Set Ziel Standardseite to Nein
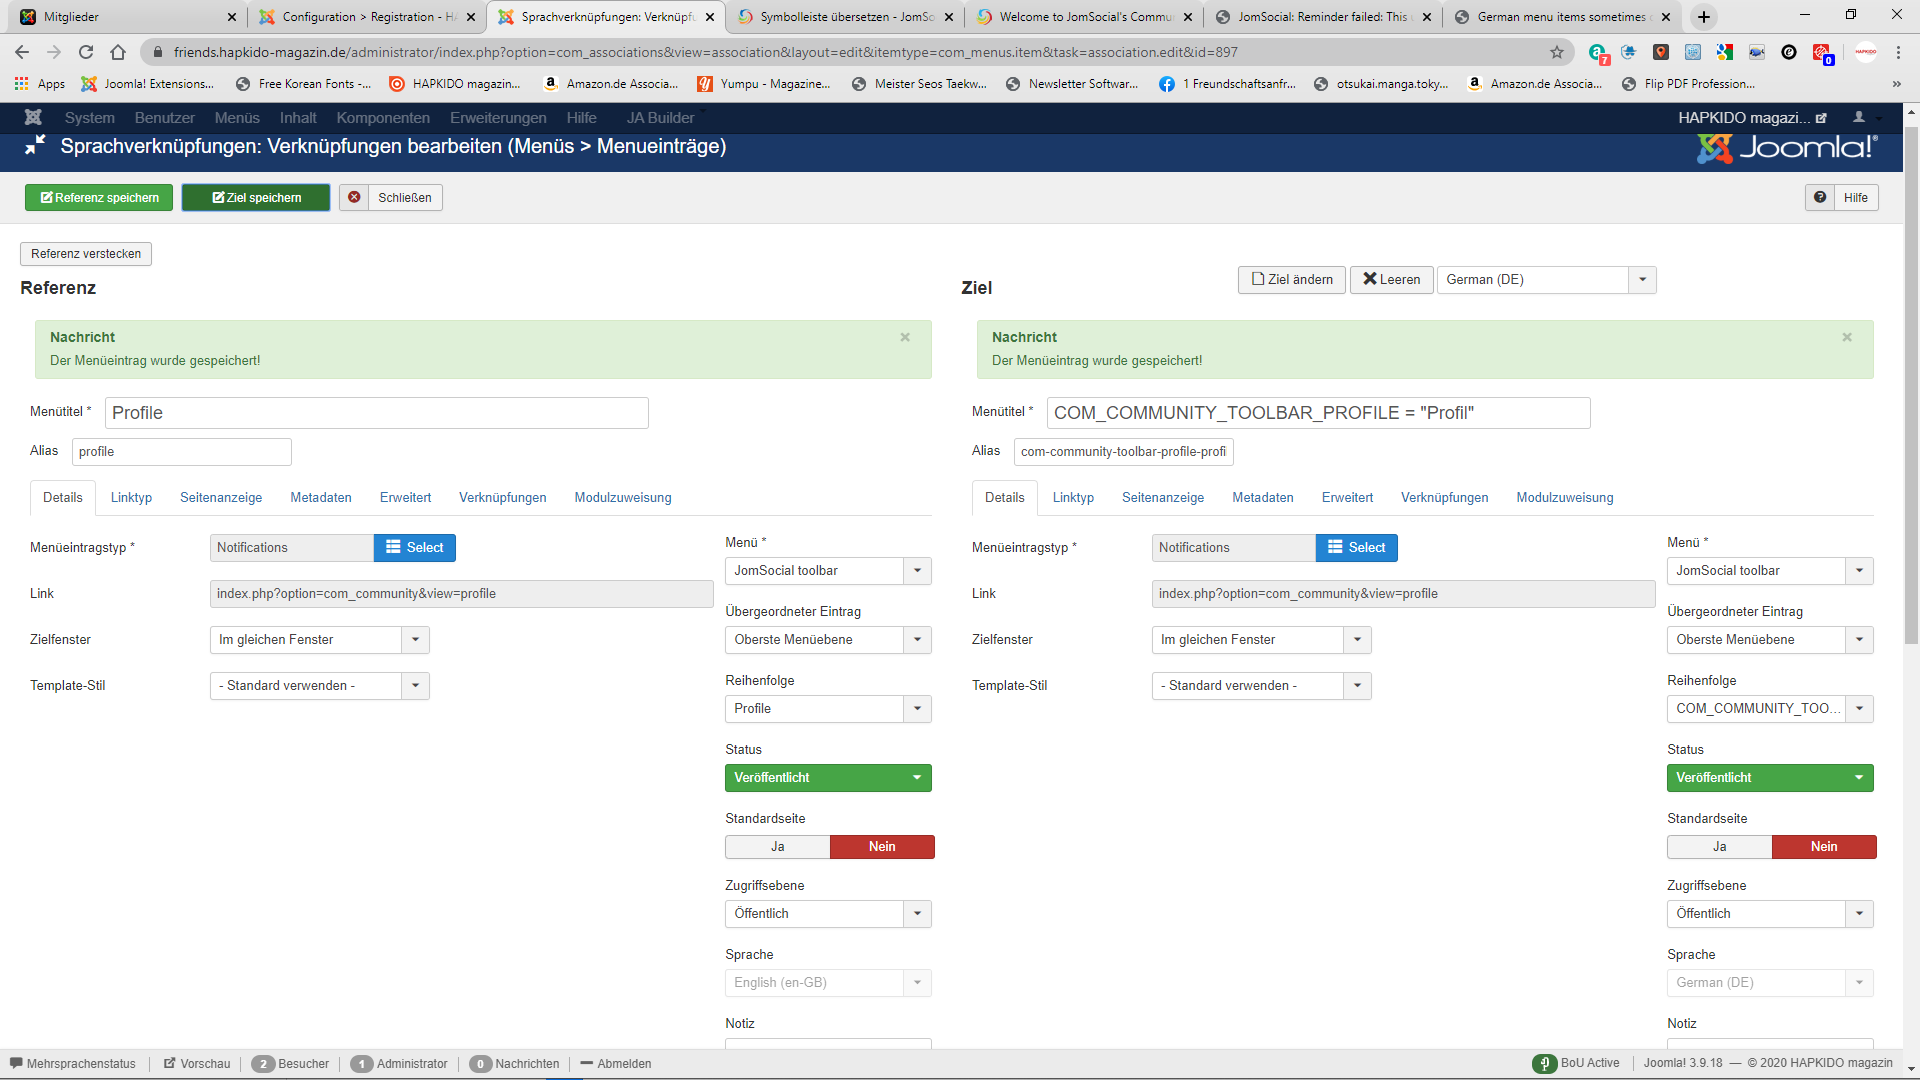 pos(1823,846)
